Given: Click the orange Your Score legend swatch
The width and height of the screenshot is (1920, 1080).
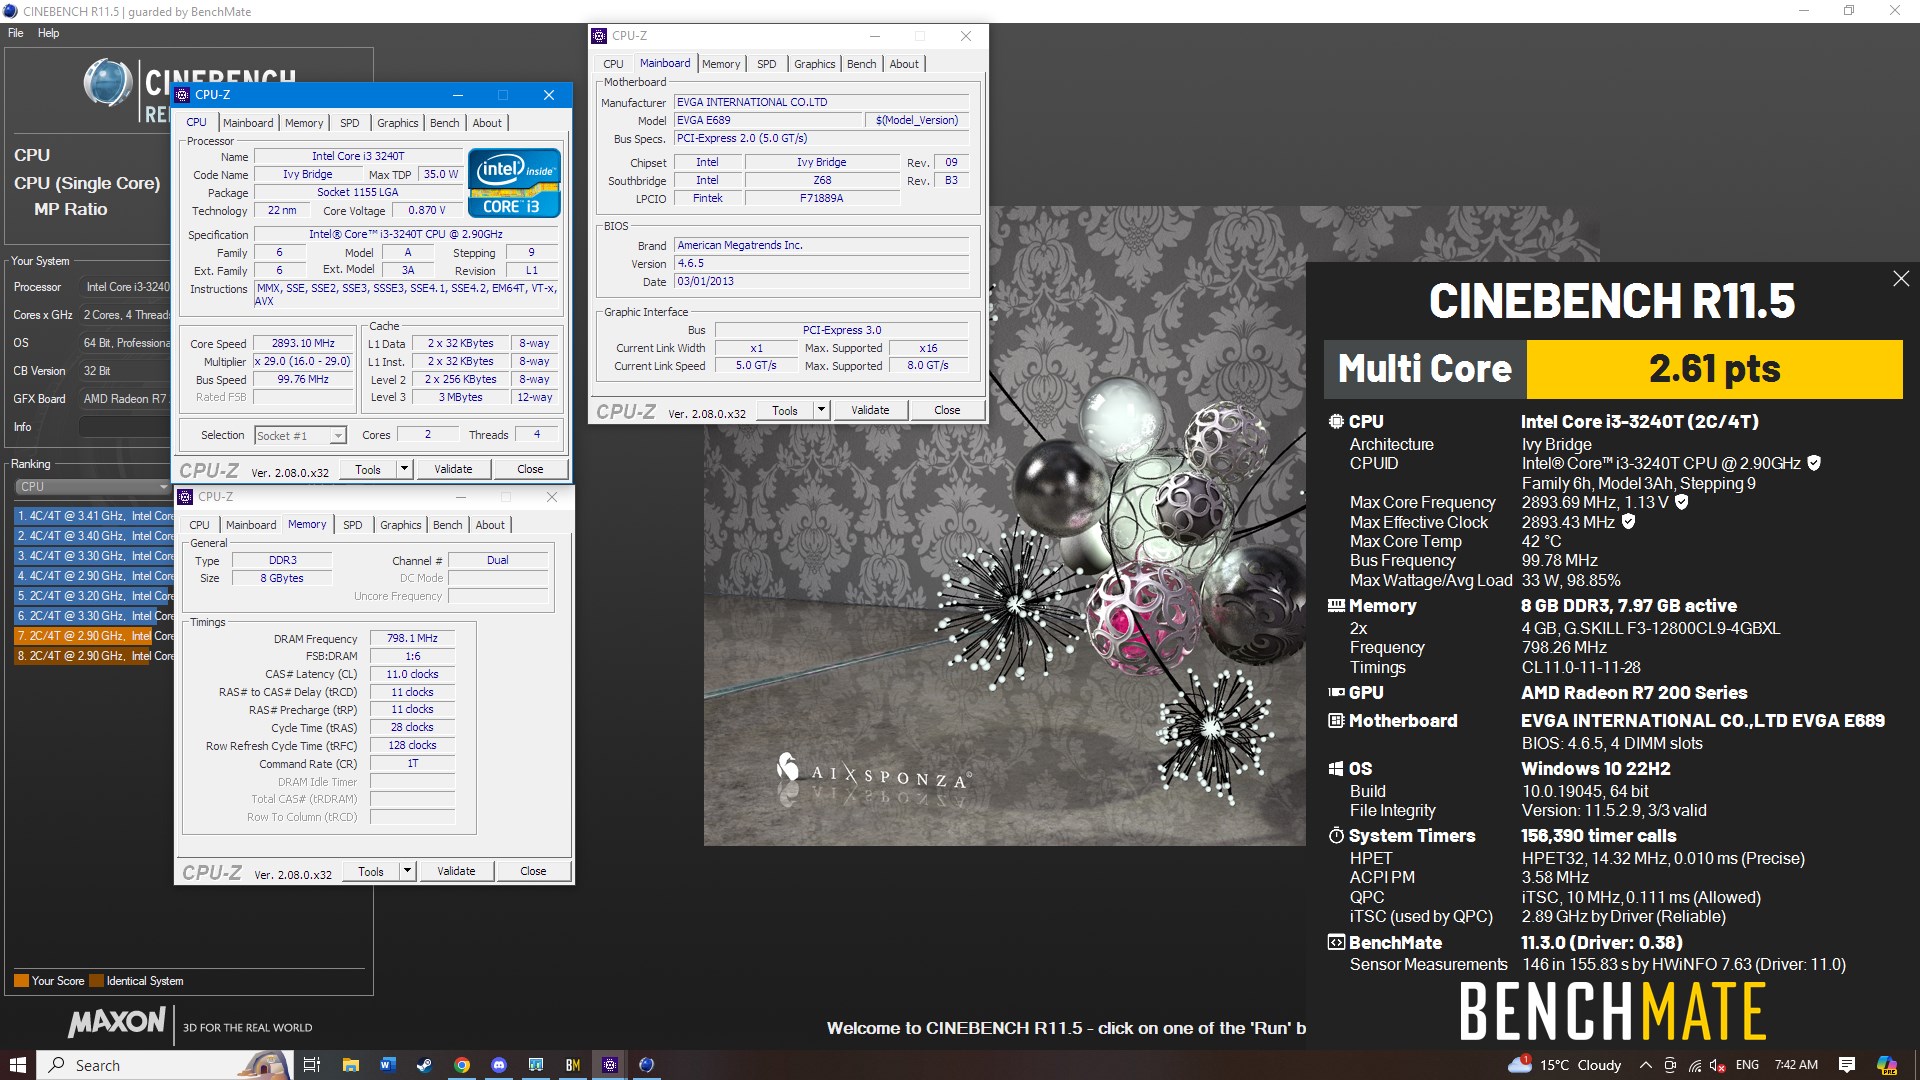Looking at the screenshot, I should coord(21,981).
